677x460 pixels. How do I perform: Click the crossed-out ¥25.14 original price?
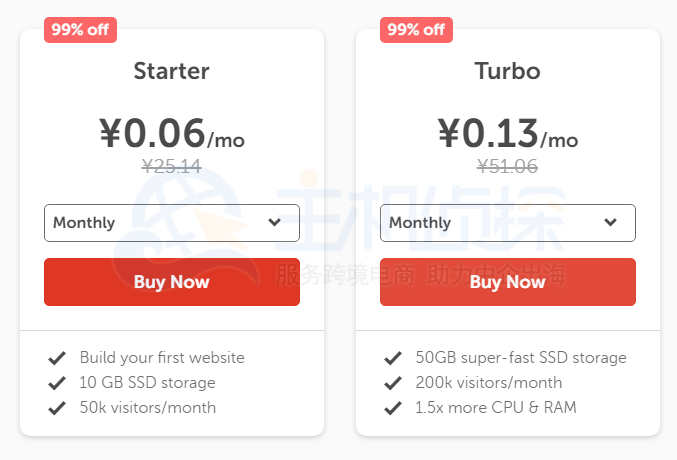(172, 167)
